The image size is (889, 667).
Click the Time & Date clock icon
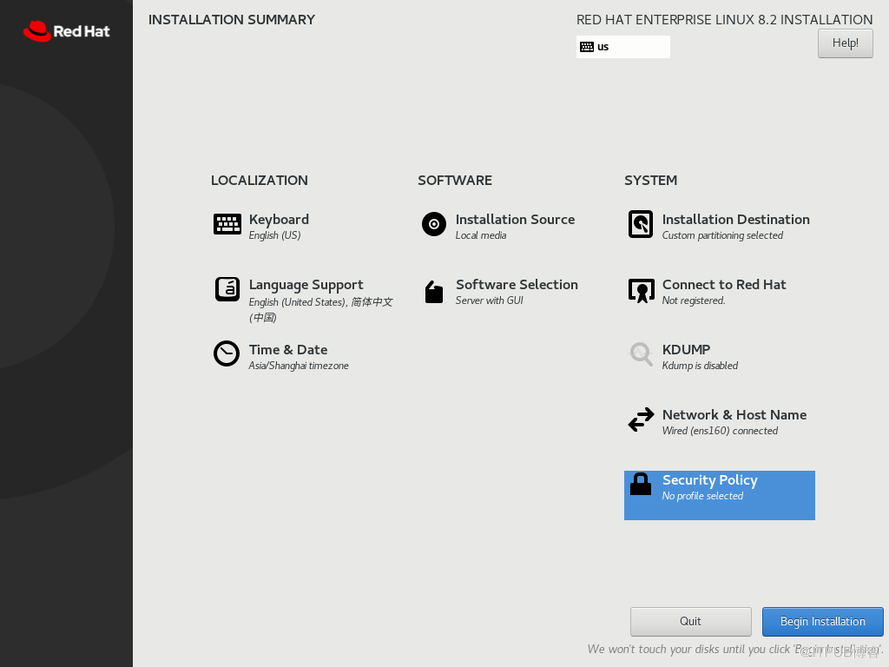(x=226, y=354)
